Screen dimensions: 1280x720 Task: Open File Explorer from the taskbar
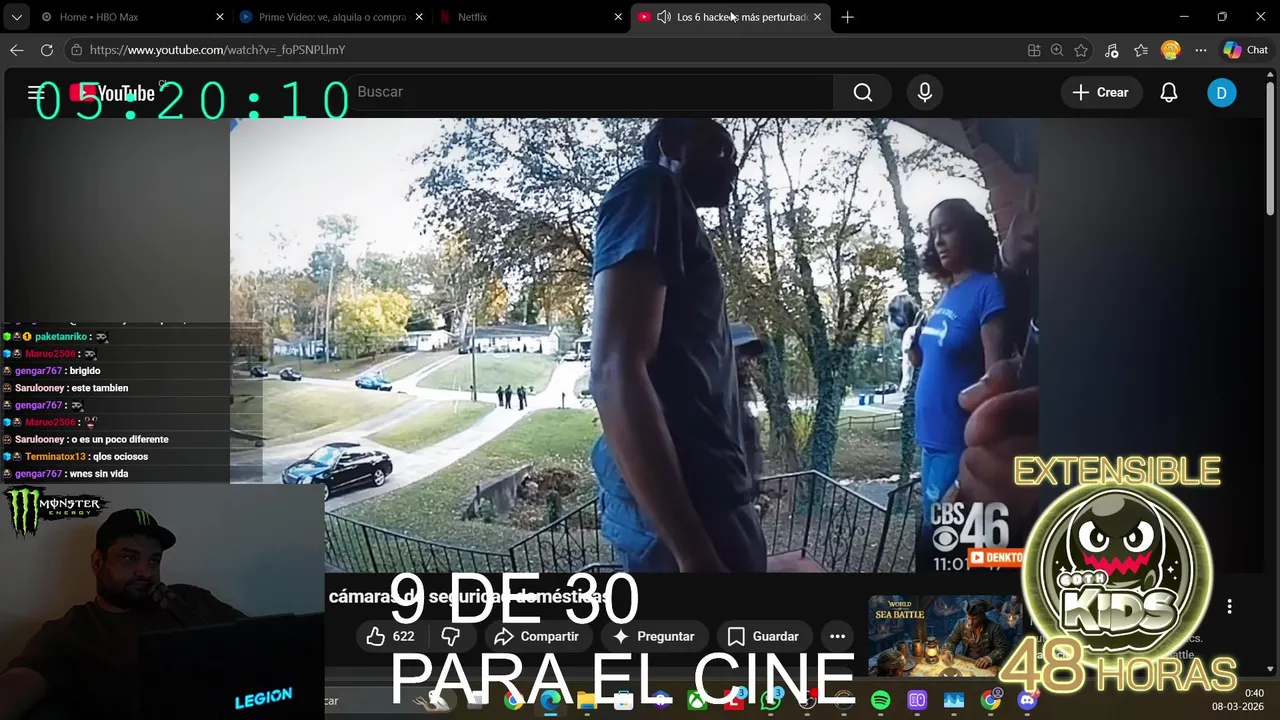click(587, 701)
